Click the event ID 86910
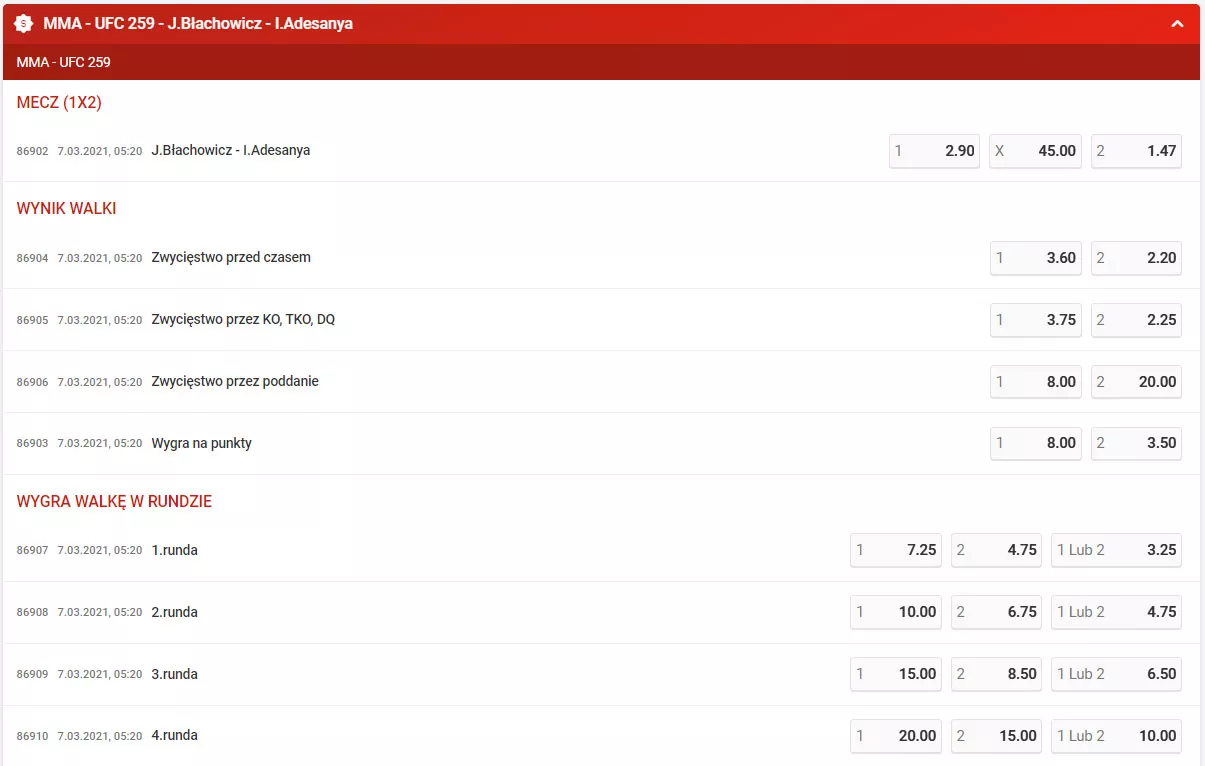This screenshot has height=766, width=1205. point(32,736)
